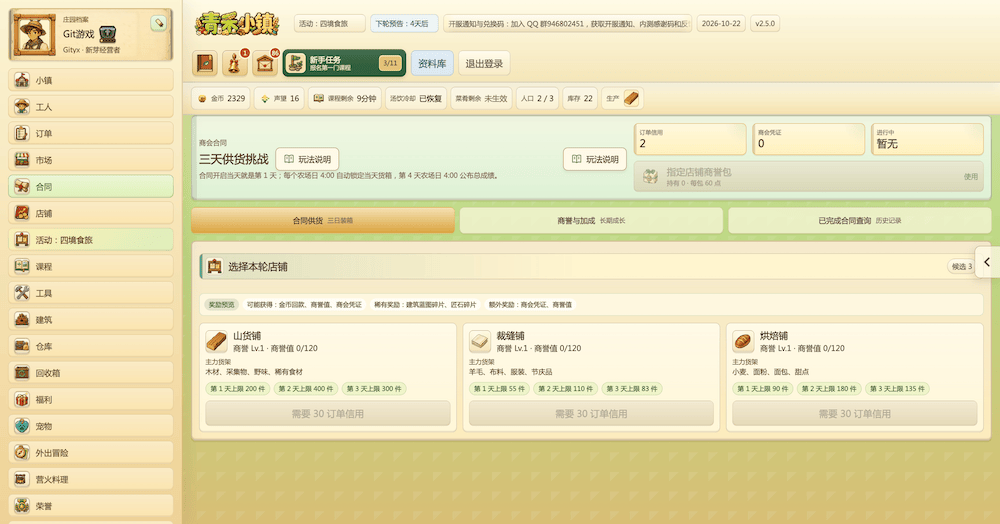1000x524 pixels.
Task: Click the 第 1 天上限 200 件 chip
Action: [x=237, y=388]
